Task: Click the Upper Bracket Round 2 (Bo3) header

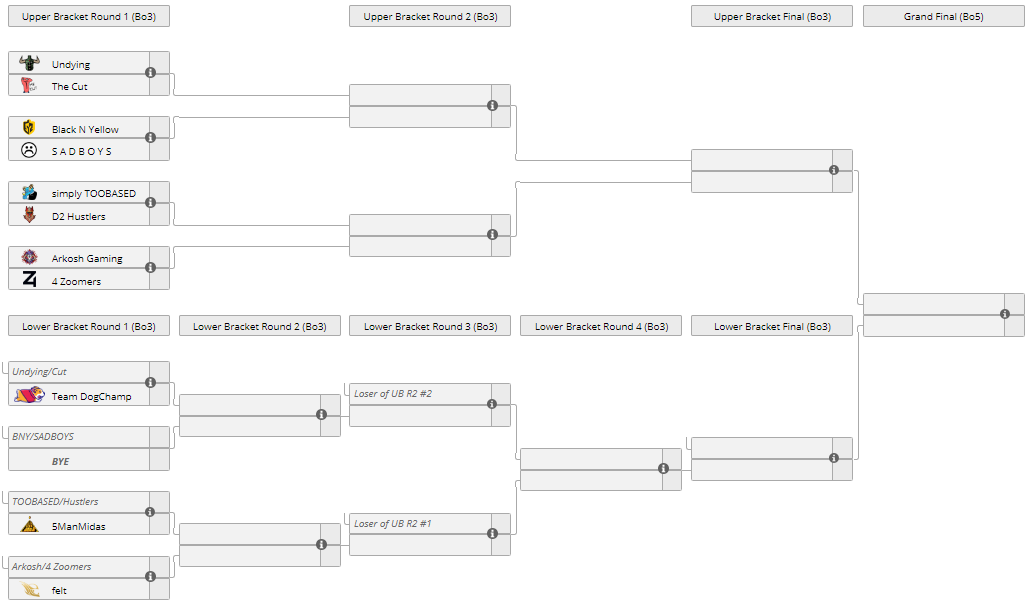Action: tap(430, 17)
